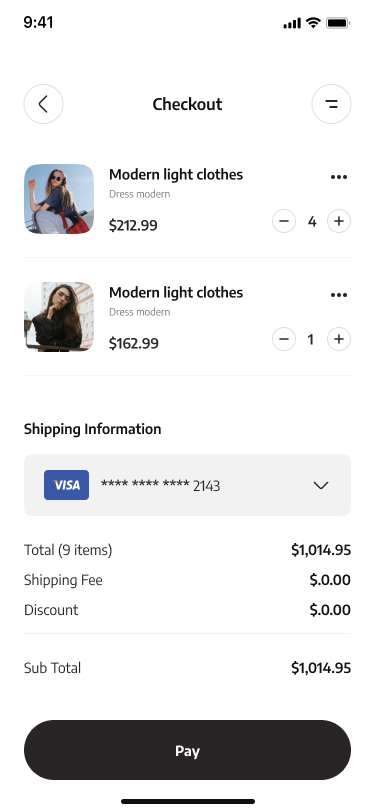Screen dimensions: 375x812
Task: Open second Modern light clothes title
Action: tap(176, 293)
